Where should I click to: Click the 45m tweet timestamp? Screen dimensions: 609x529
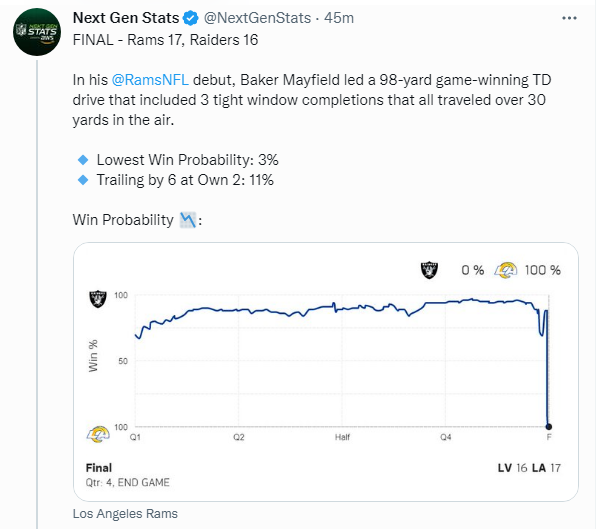[340, 18]
